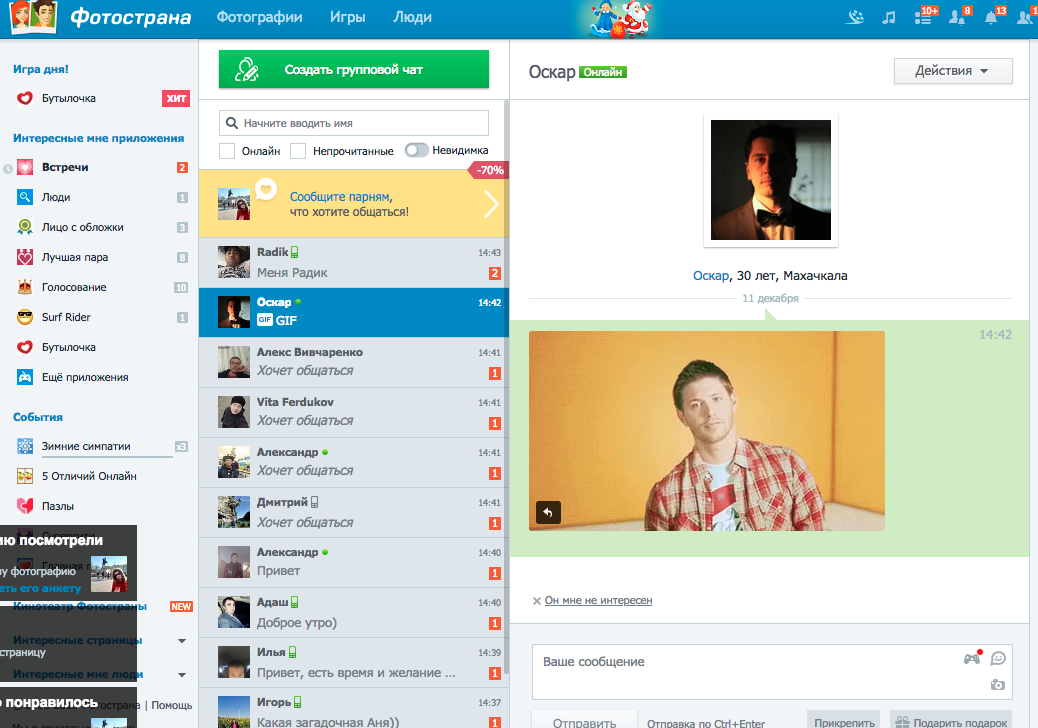Open chat with Vita Ferdukov
1038x728 pixels.
point(354,412)
